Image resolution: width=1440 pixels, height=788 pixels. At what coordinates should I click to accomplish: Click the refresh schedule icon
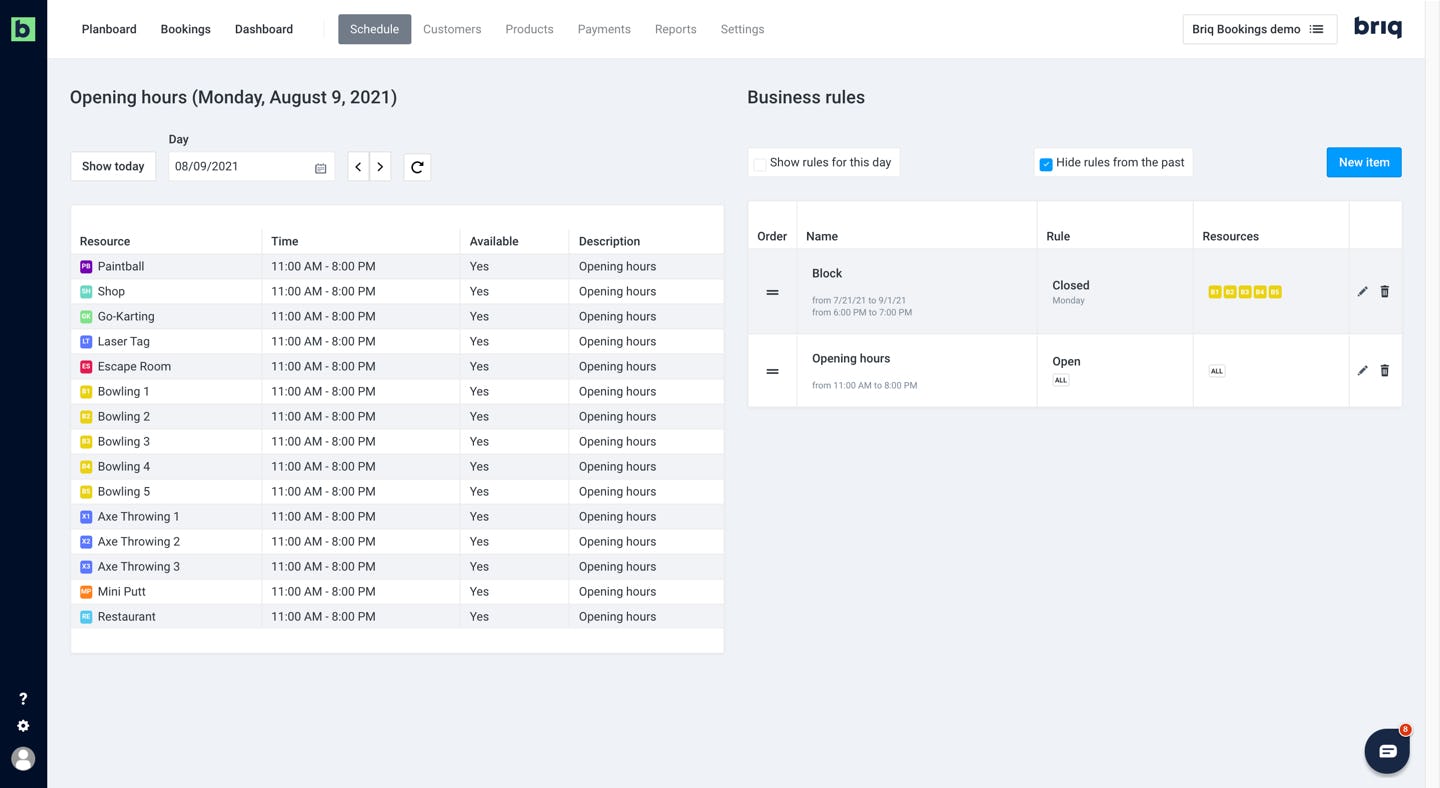click(x=417, y=166)
